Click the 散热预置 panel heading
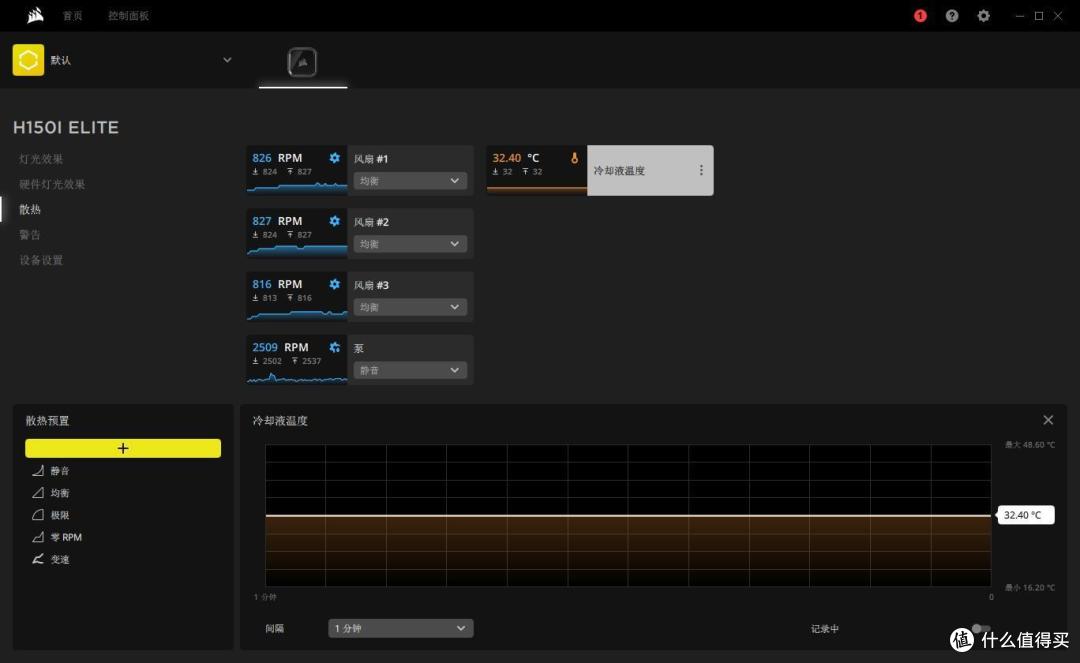 [x=48, y=421]
